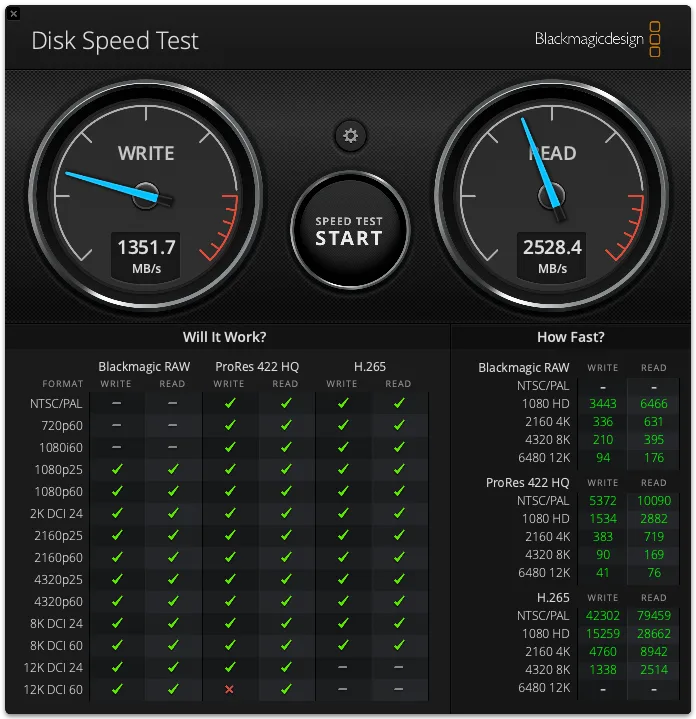Click the ProRes 1080 HD read value 2882

(654, 518)
